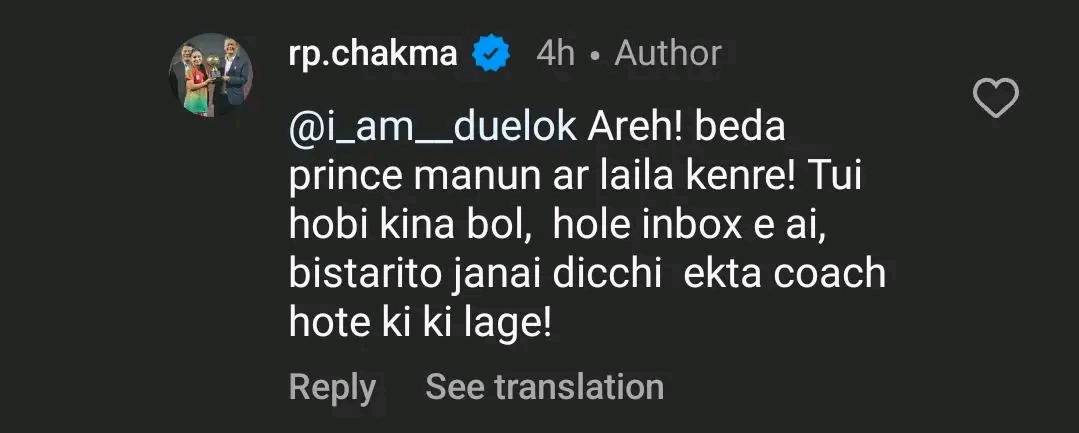Open the rp.chakma username profile link
The width and height of the screenshot is (1079, 433).
tap(372, 53)
